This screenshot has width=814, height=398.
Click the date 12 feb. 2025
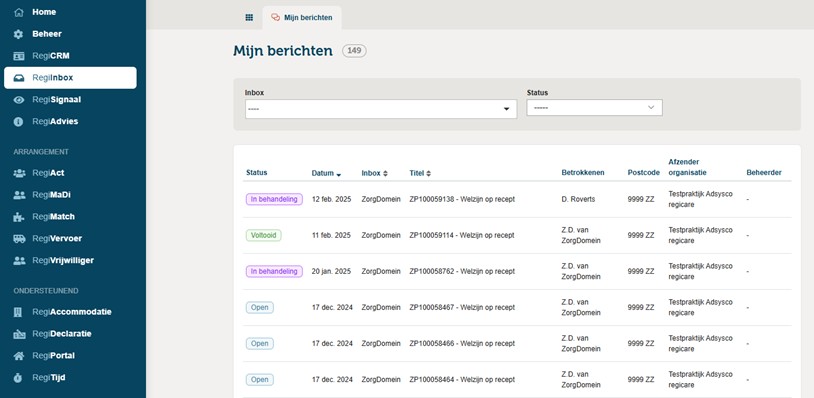click(x=331, y=199)
